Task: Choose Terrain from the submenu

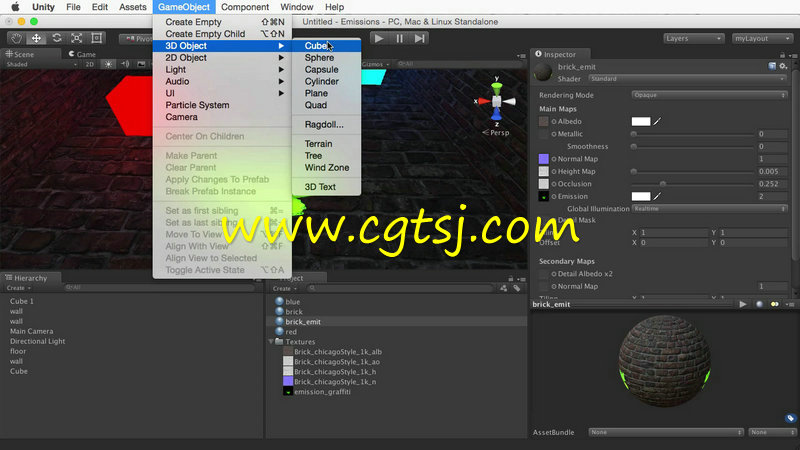Action: point(327,144)
